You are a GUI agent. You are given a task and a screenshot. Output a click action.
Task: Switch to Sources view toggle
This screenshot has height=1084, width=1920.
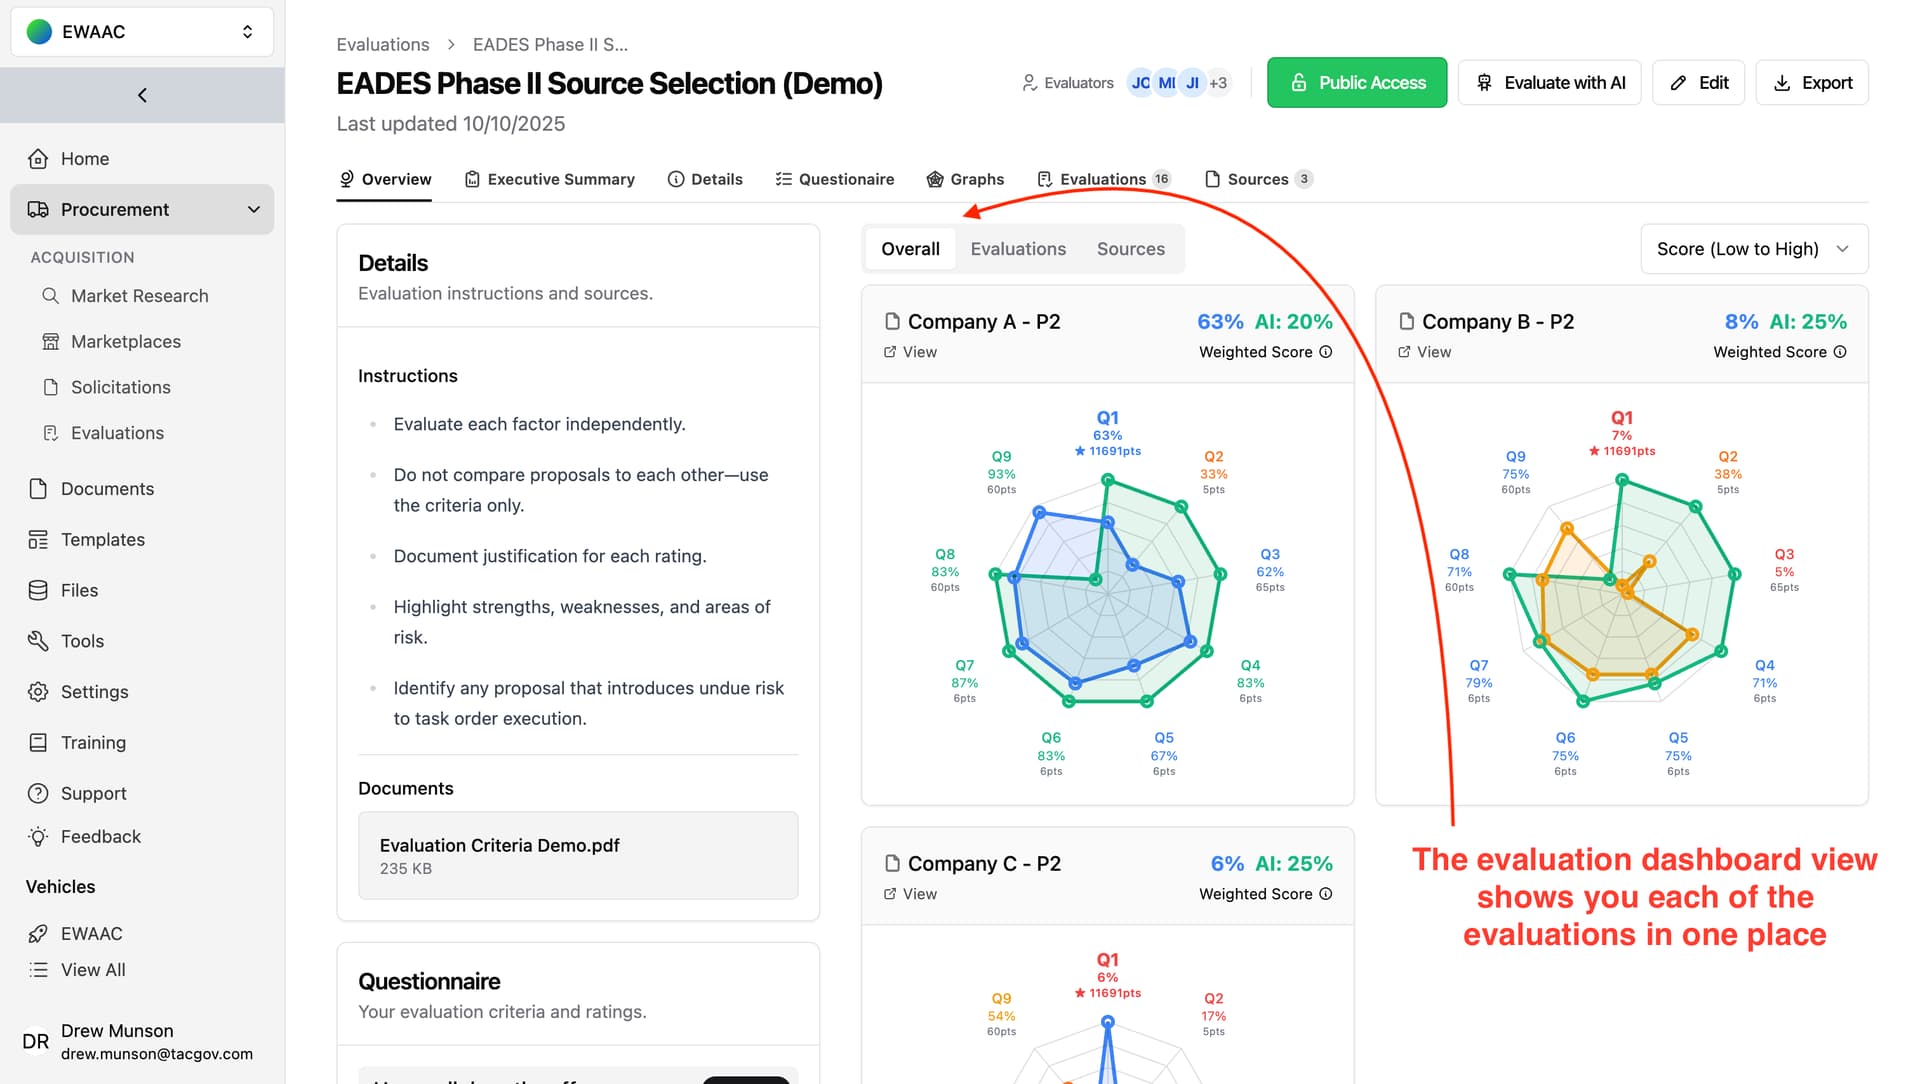tap(1130, 249)
